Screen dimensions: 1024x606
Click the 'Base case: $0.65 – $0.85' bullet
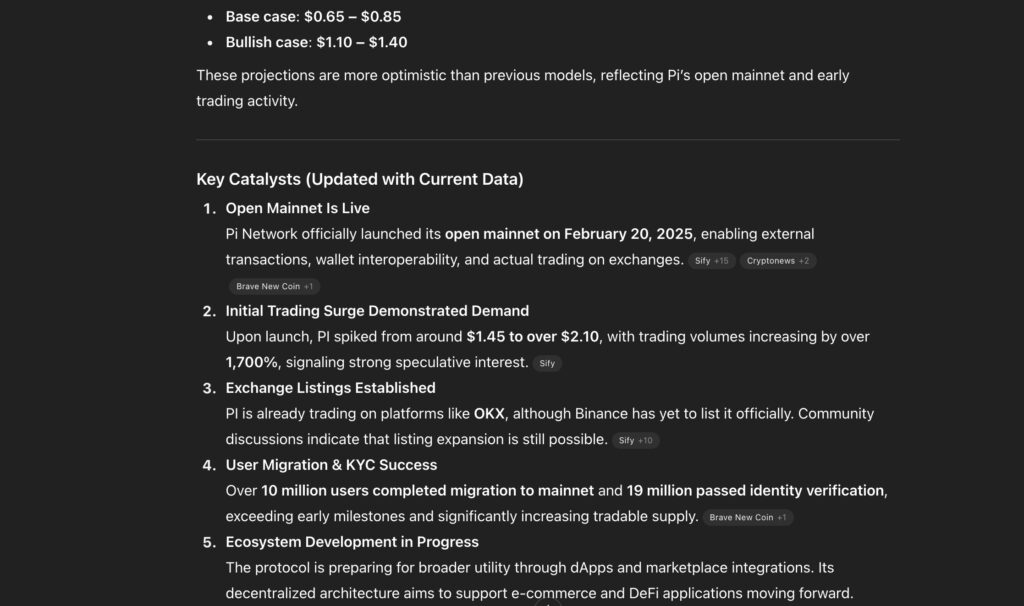tap(313, 17)
